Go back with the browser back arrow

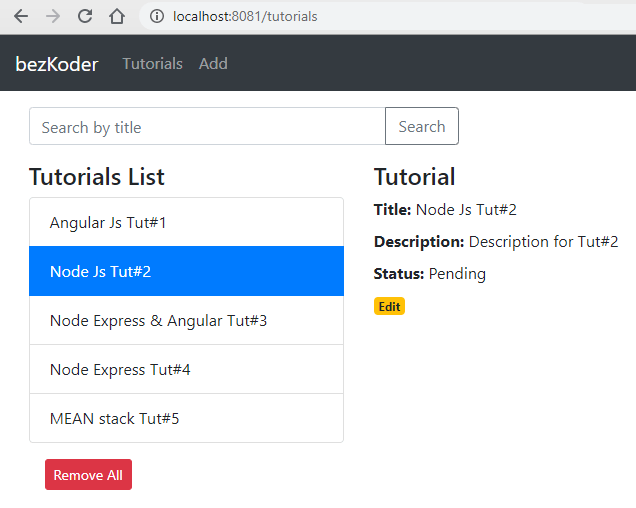[21, 17]
